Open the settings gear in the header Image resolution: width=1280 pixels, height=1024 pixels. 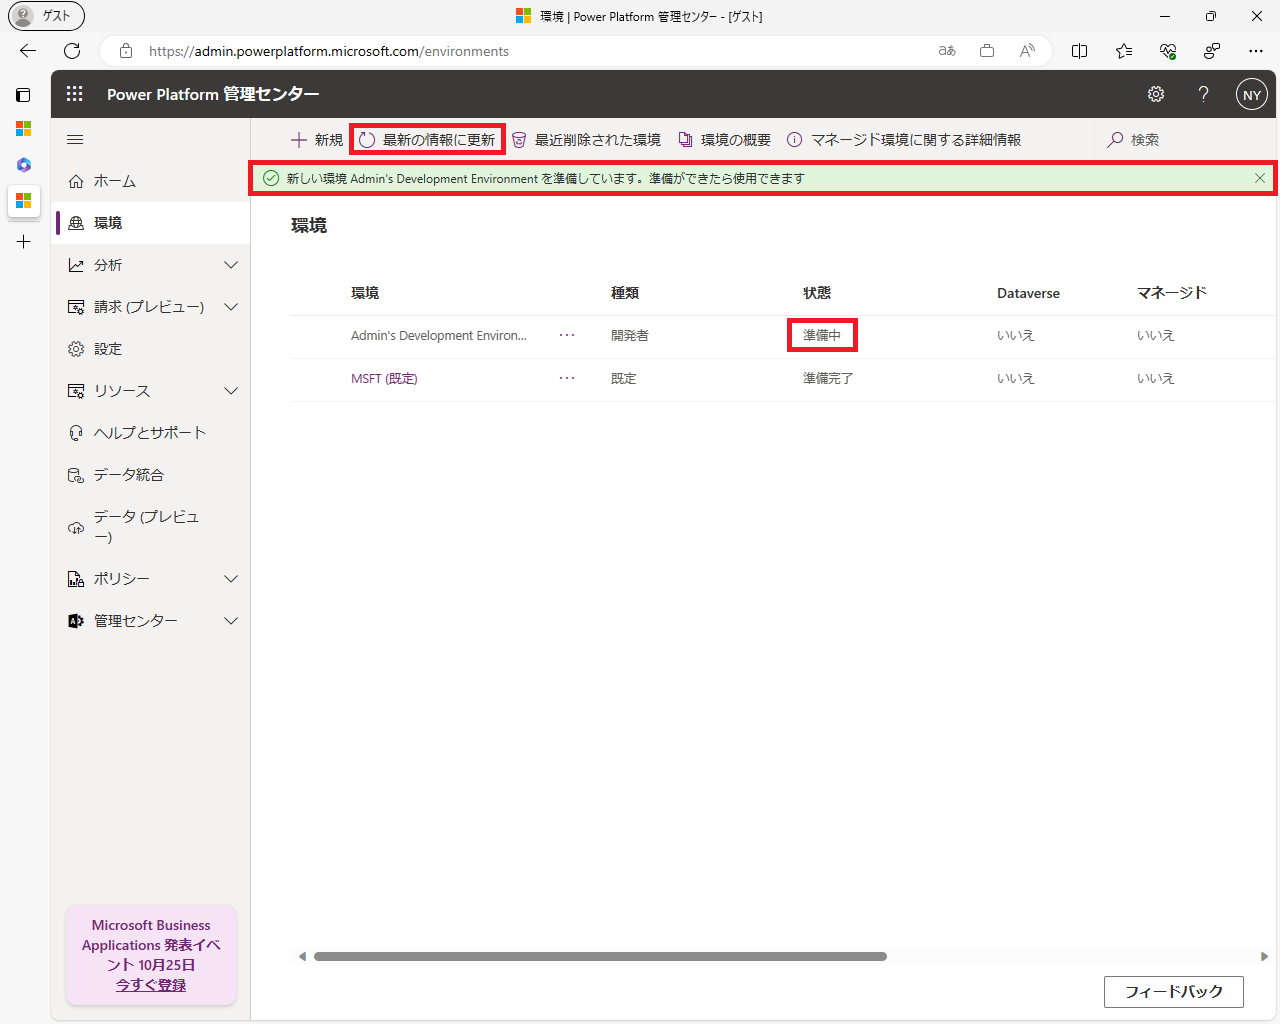(1156, 94)
